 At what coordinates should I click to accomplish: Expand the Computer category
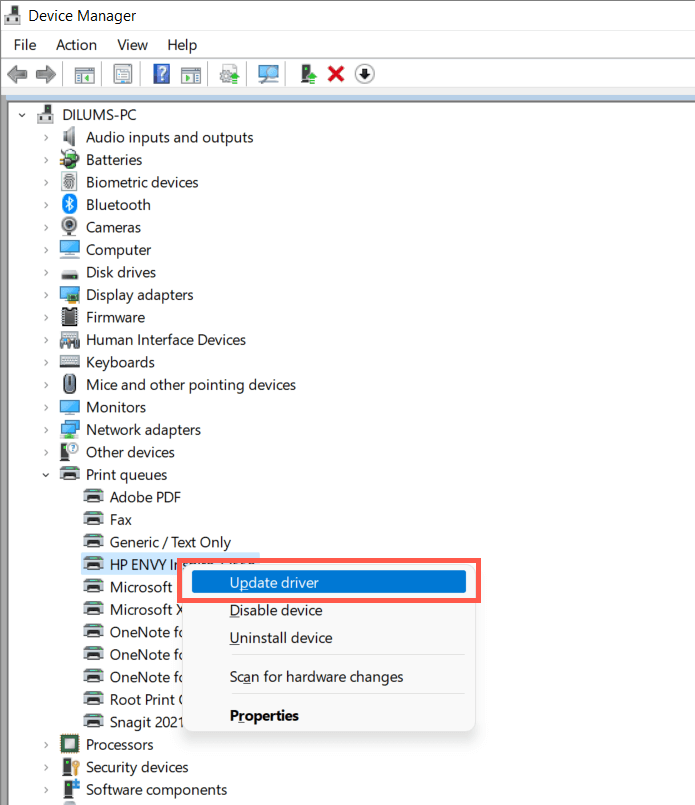tap(46, 250)
